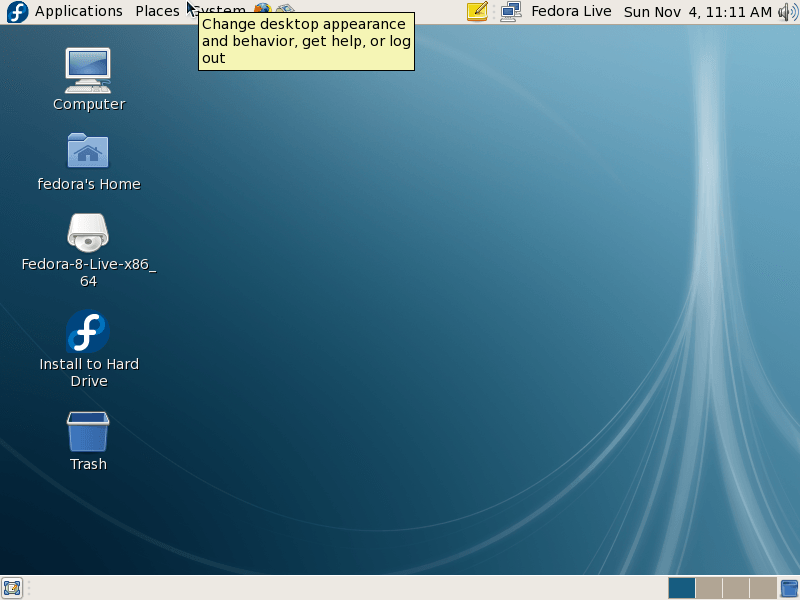Launch the email client icon on the panel
Image resolution: width=800 pixels, height=600 pixels.
[x=286, y=7]
